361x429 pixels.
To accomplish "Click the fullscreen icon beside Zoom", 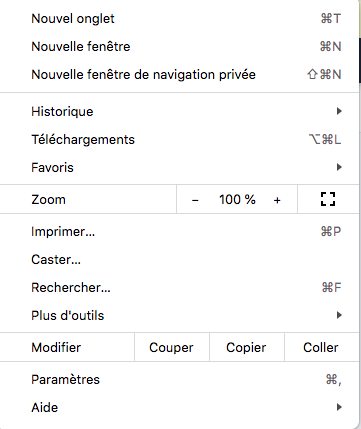I will (x=328, y=199).
